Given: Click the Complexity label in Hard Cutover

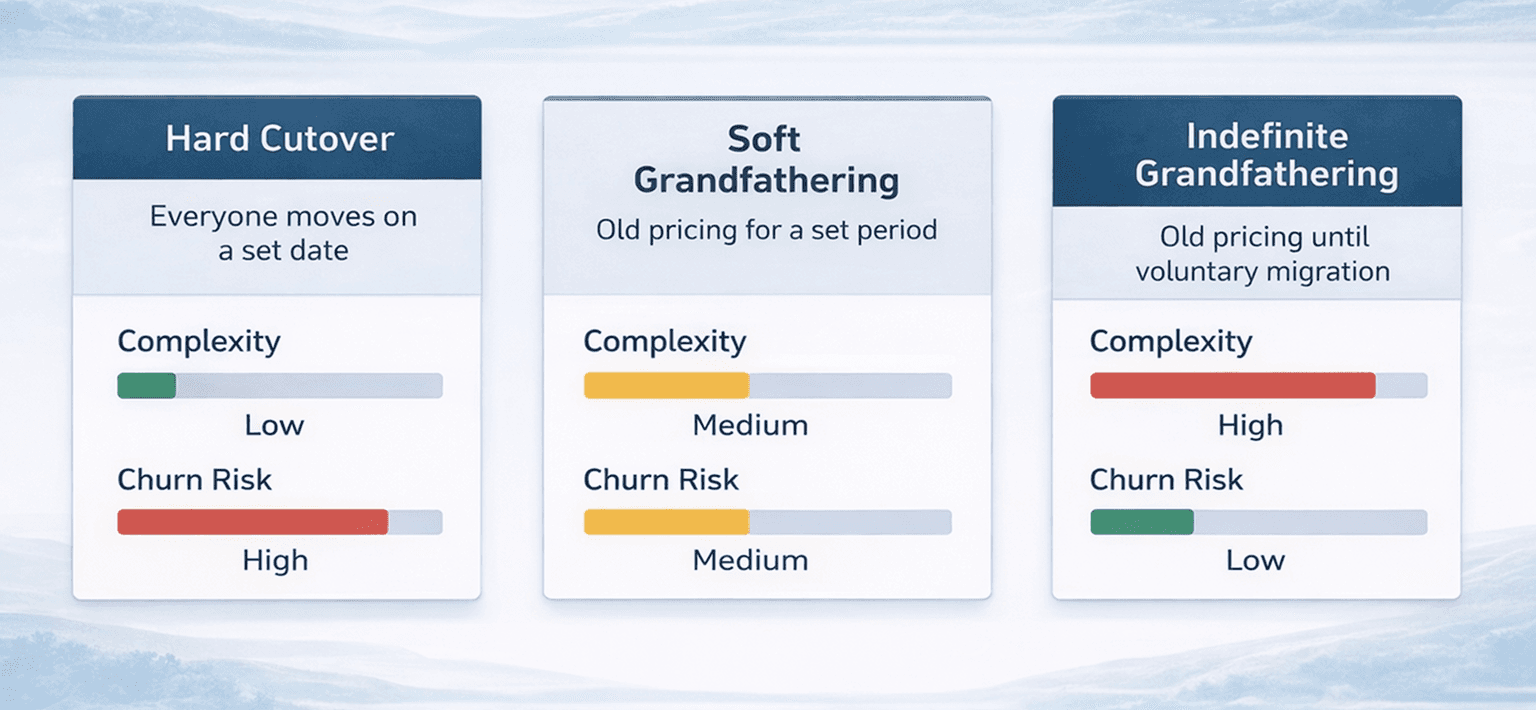Looking at the screenshot, I should tap(199, 342).
